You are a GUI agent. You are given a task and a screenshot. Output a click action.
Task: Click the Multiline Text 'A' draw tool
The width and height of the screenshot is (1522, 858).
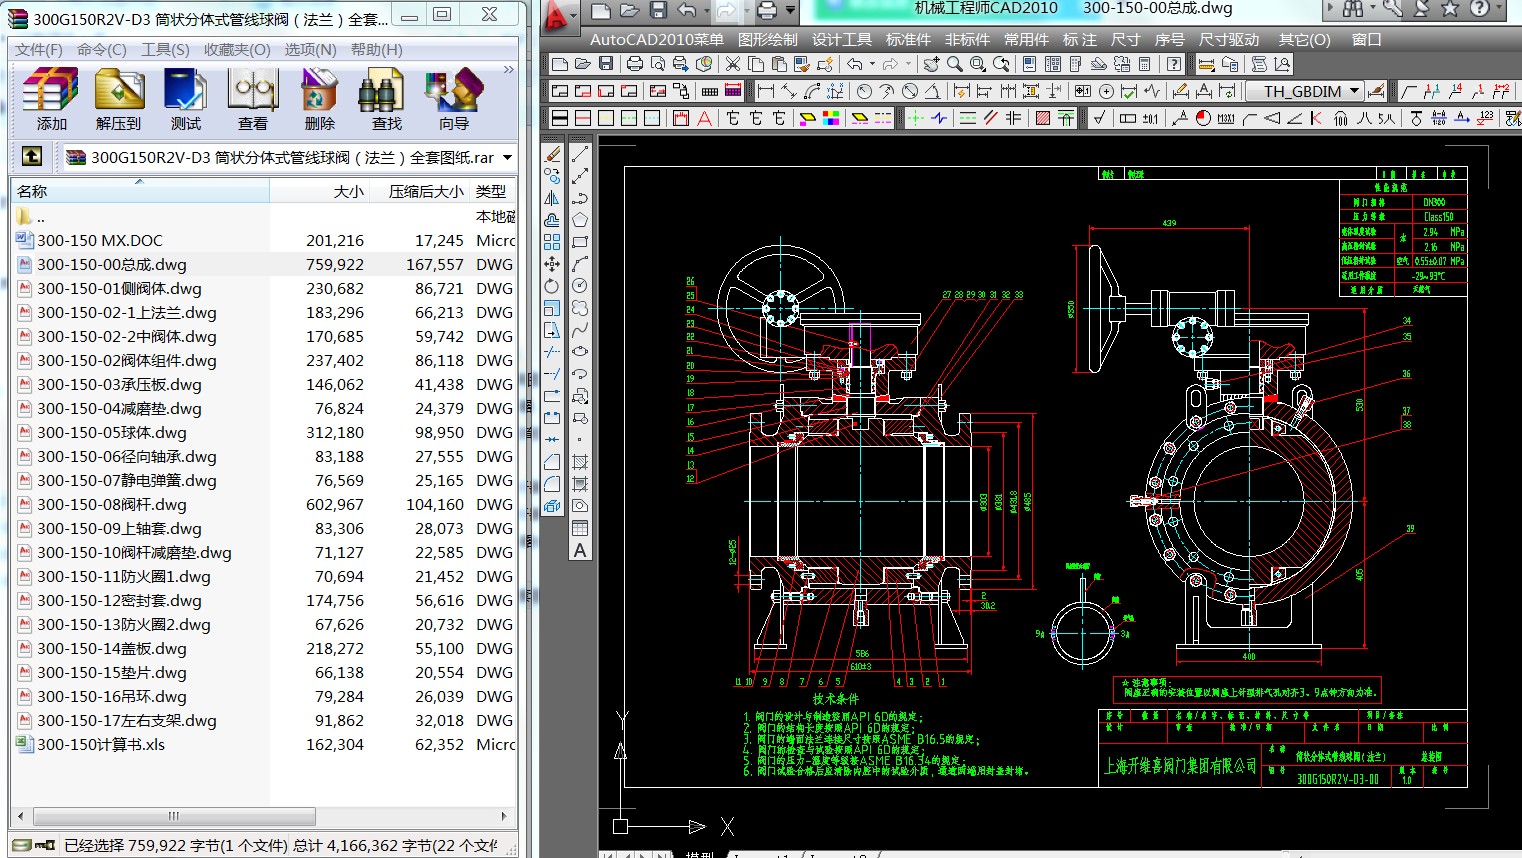(580, 550)
